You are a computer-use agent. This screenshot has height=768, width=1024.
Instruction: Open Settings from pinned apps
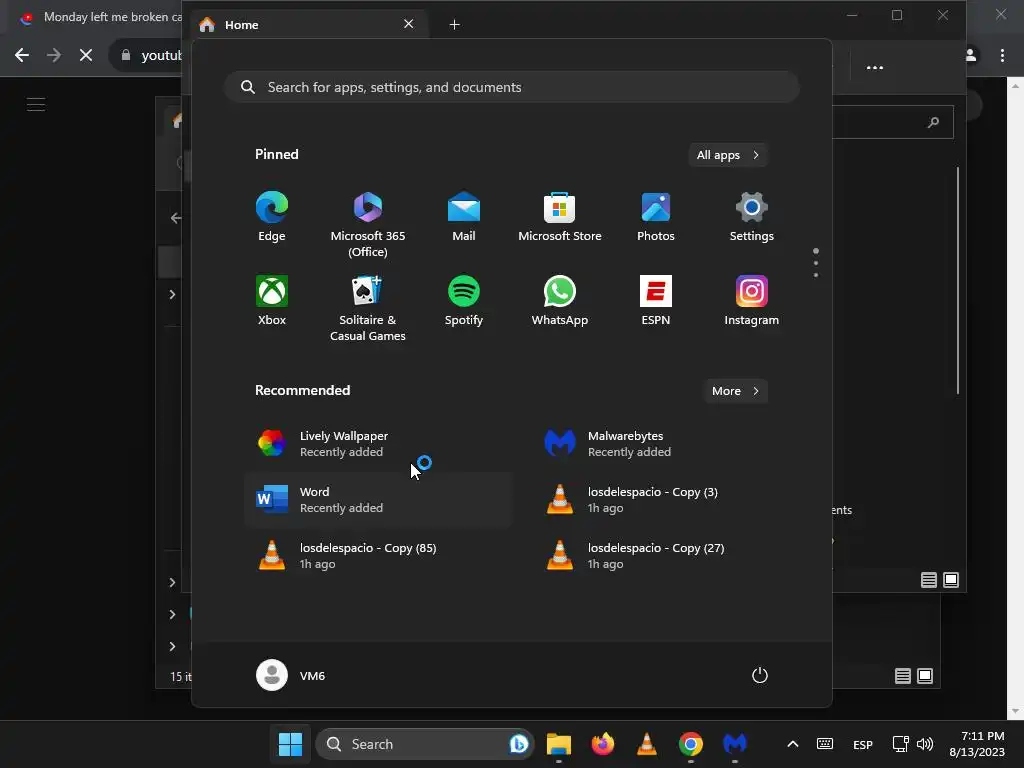(752, 217)
